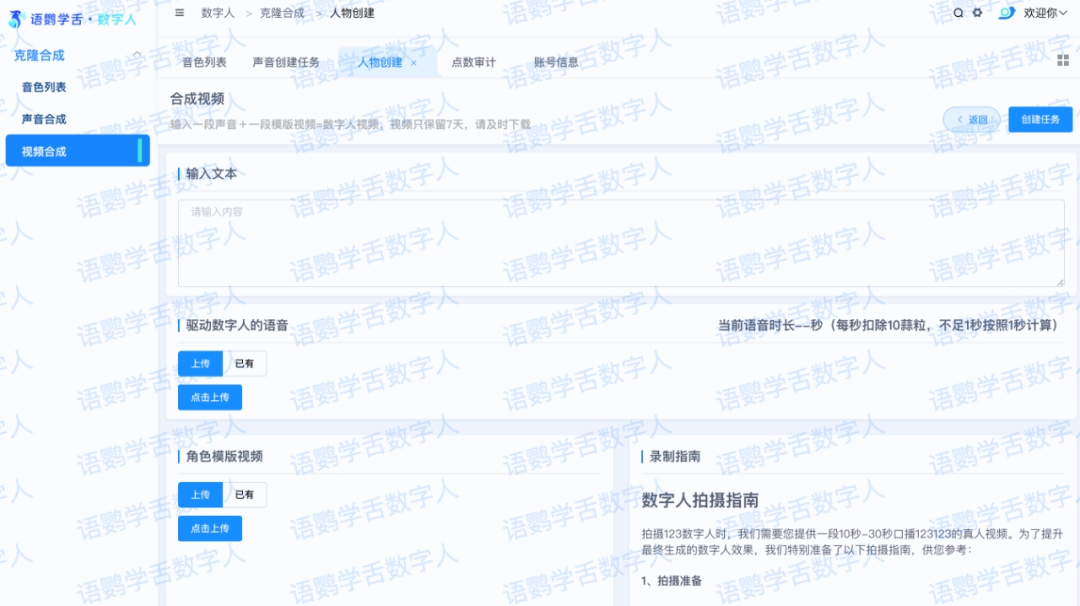Switch to the 点数审计 tab
The image size is (1080, 606).
pos(473,62)
